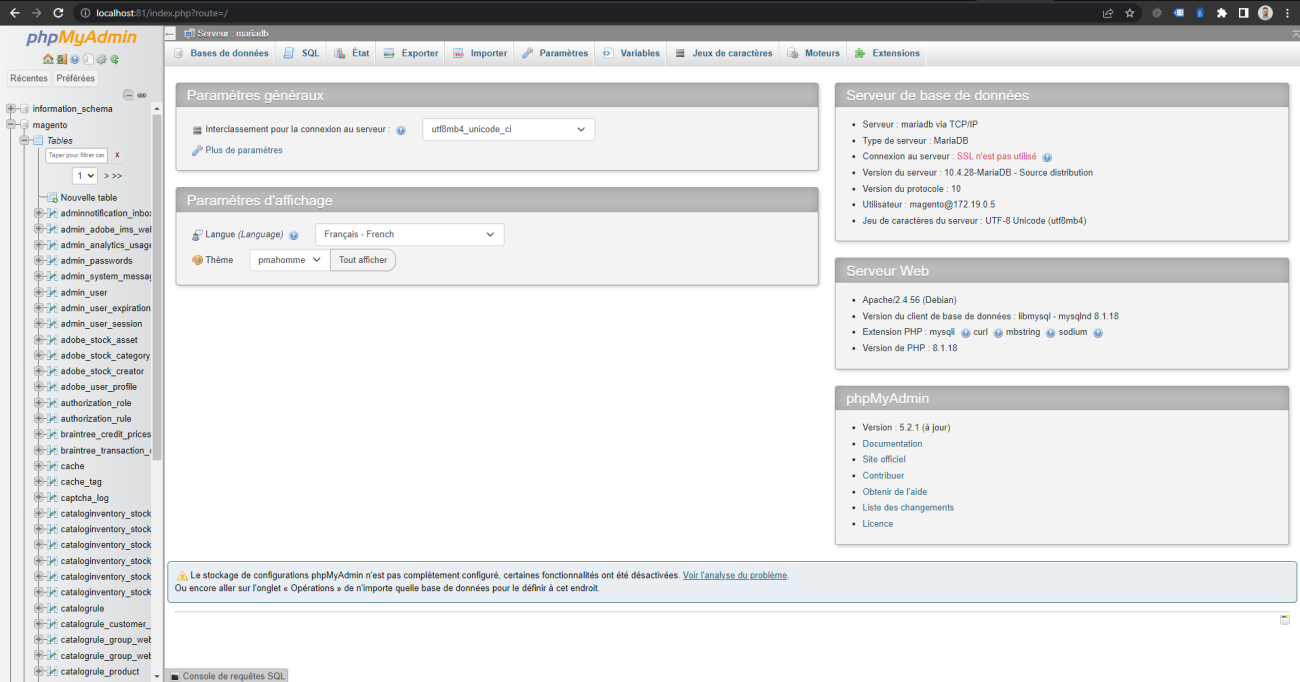Open the Voir l'analyse du problème link
This screenshot has height=682, width=1300.
[734, 575]
